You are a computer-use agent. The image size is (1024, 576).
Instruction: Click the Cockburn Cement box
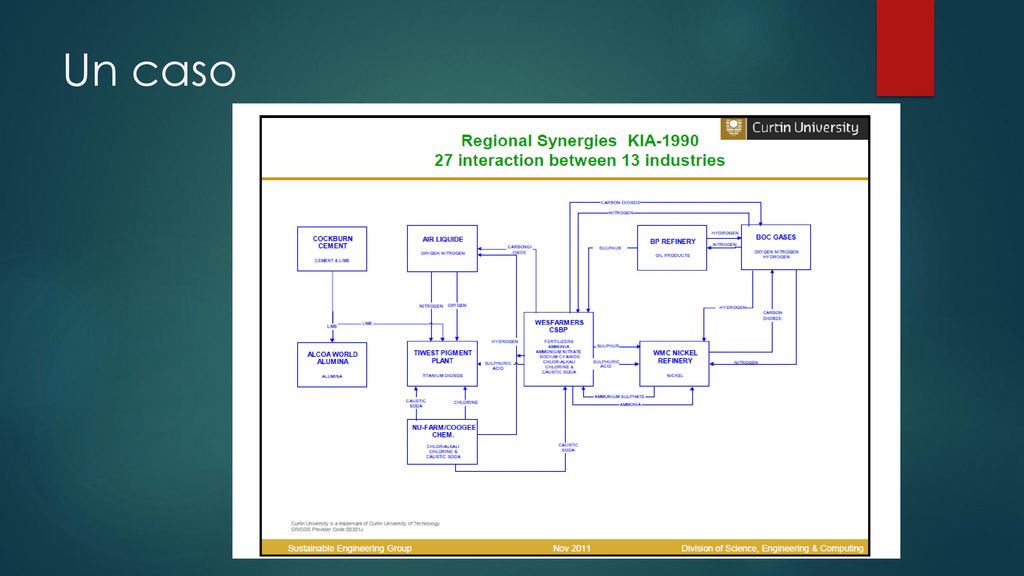pos(332,249)
